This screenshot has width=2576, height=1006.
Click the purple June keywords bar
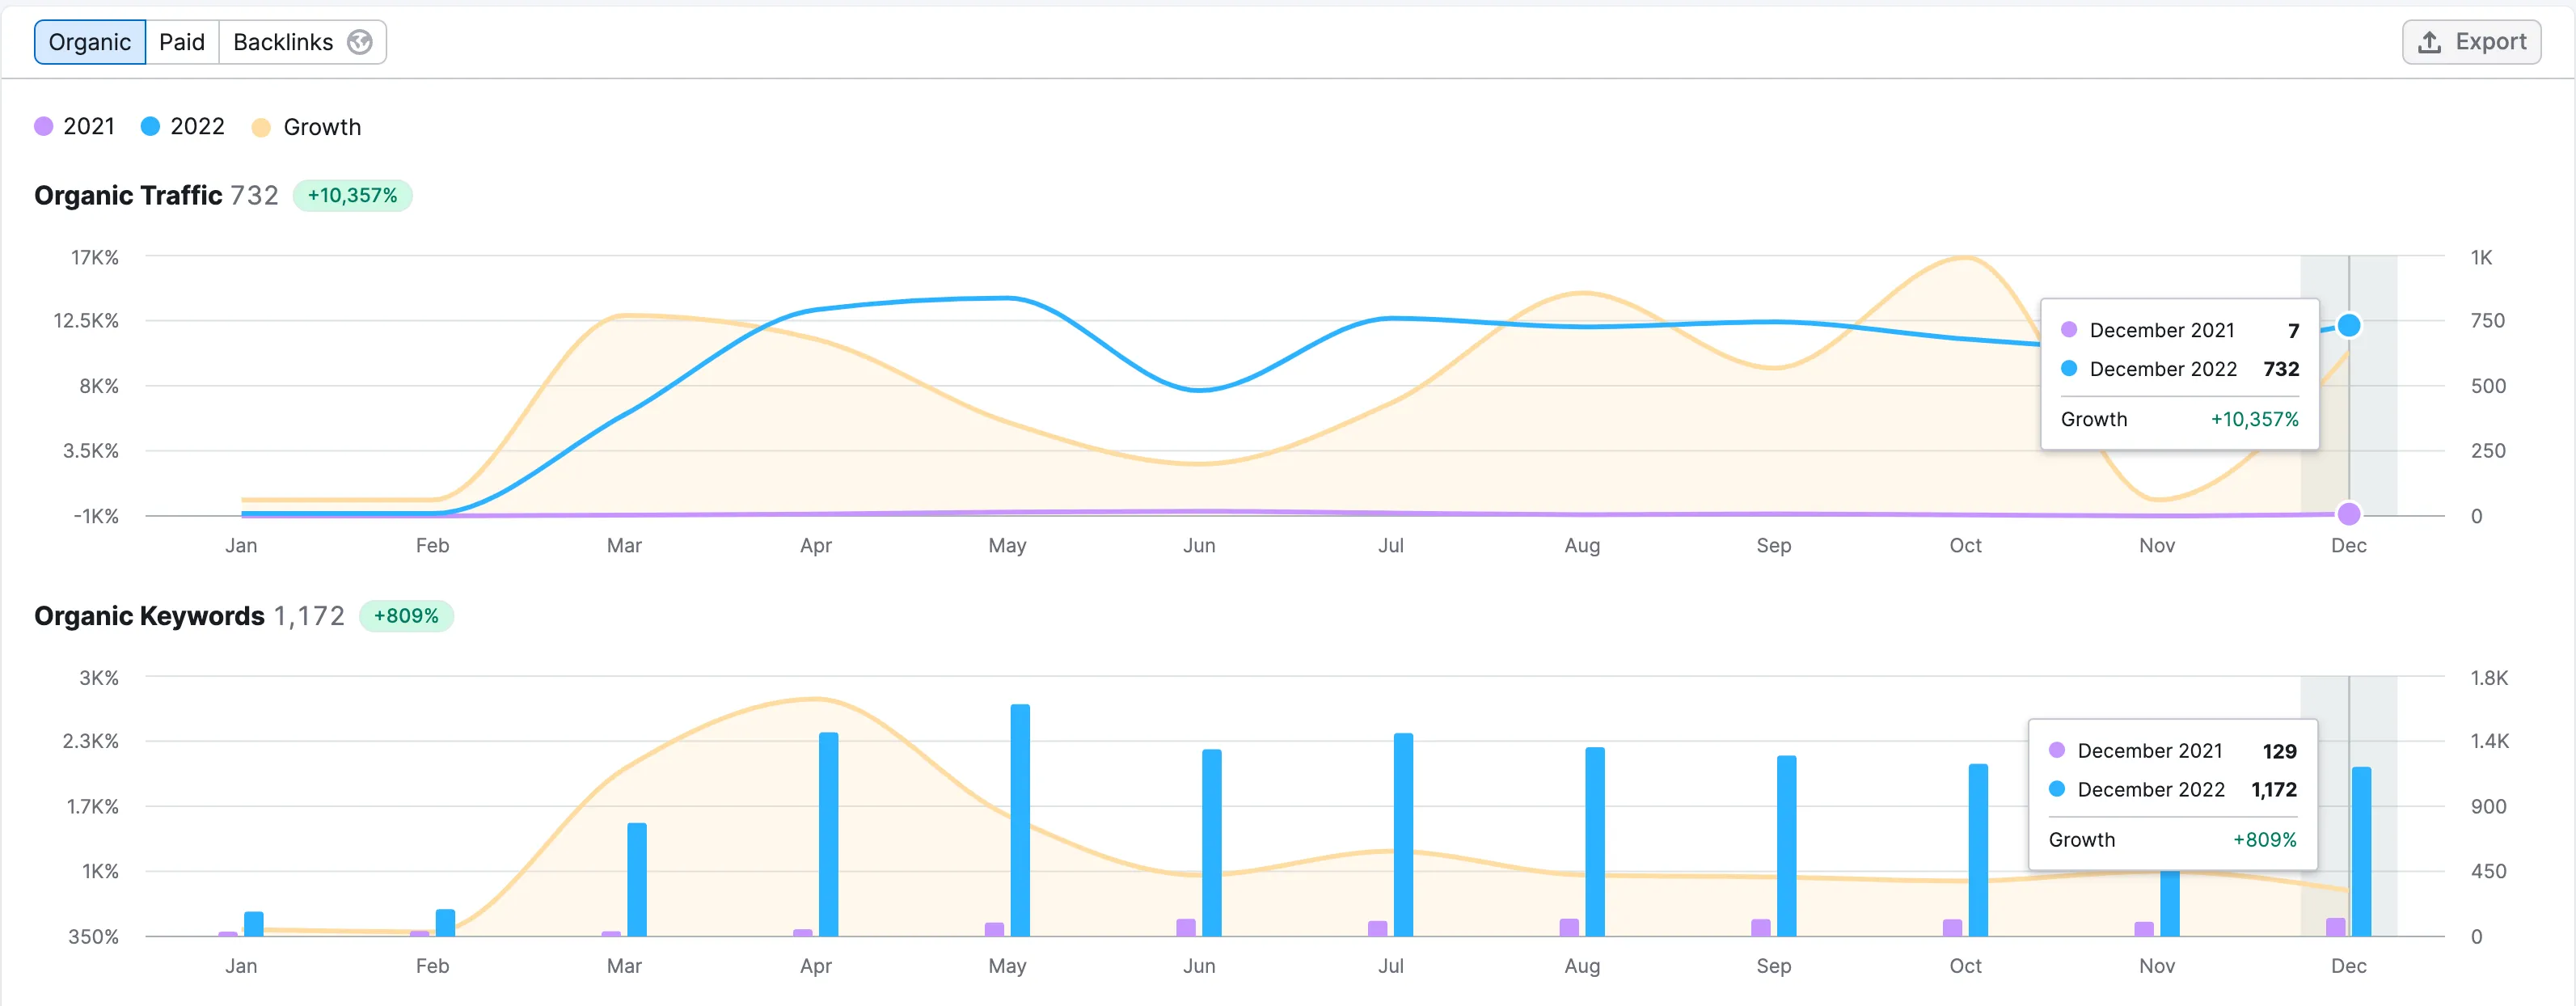pos(1186,927)
